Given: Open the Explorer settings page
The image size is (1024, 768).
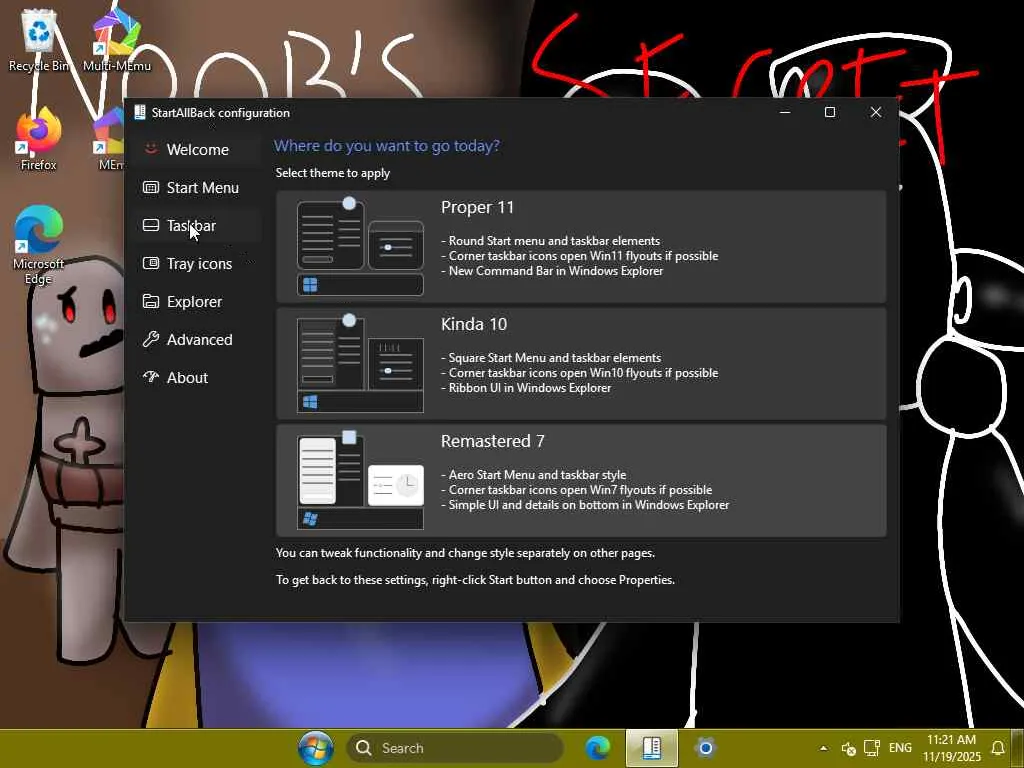Looking at the screenshot, I should (x=197, y=302).
